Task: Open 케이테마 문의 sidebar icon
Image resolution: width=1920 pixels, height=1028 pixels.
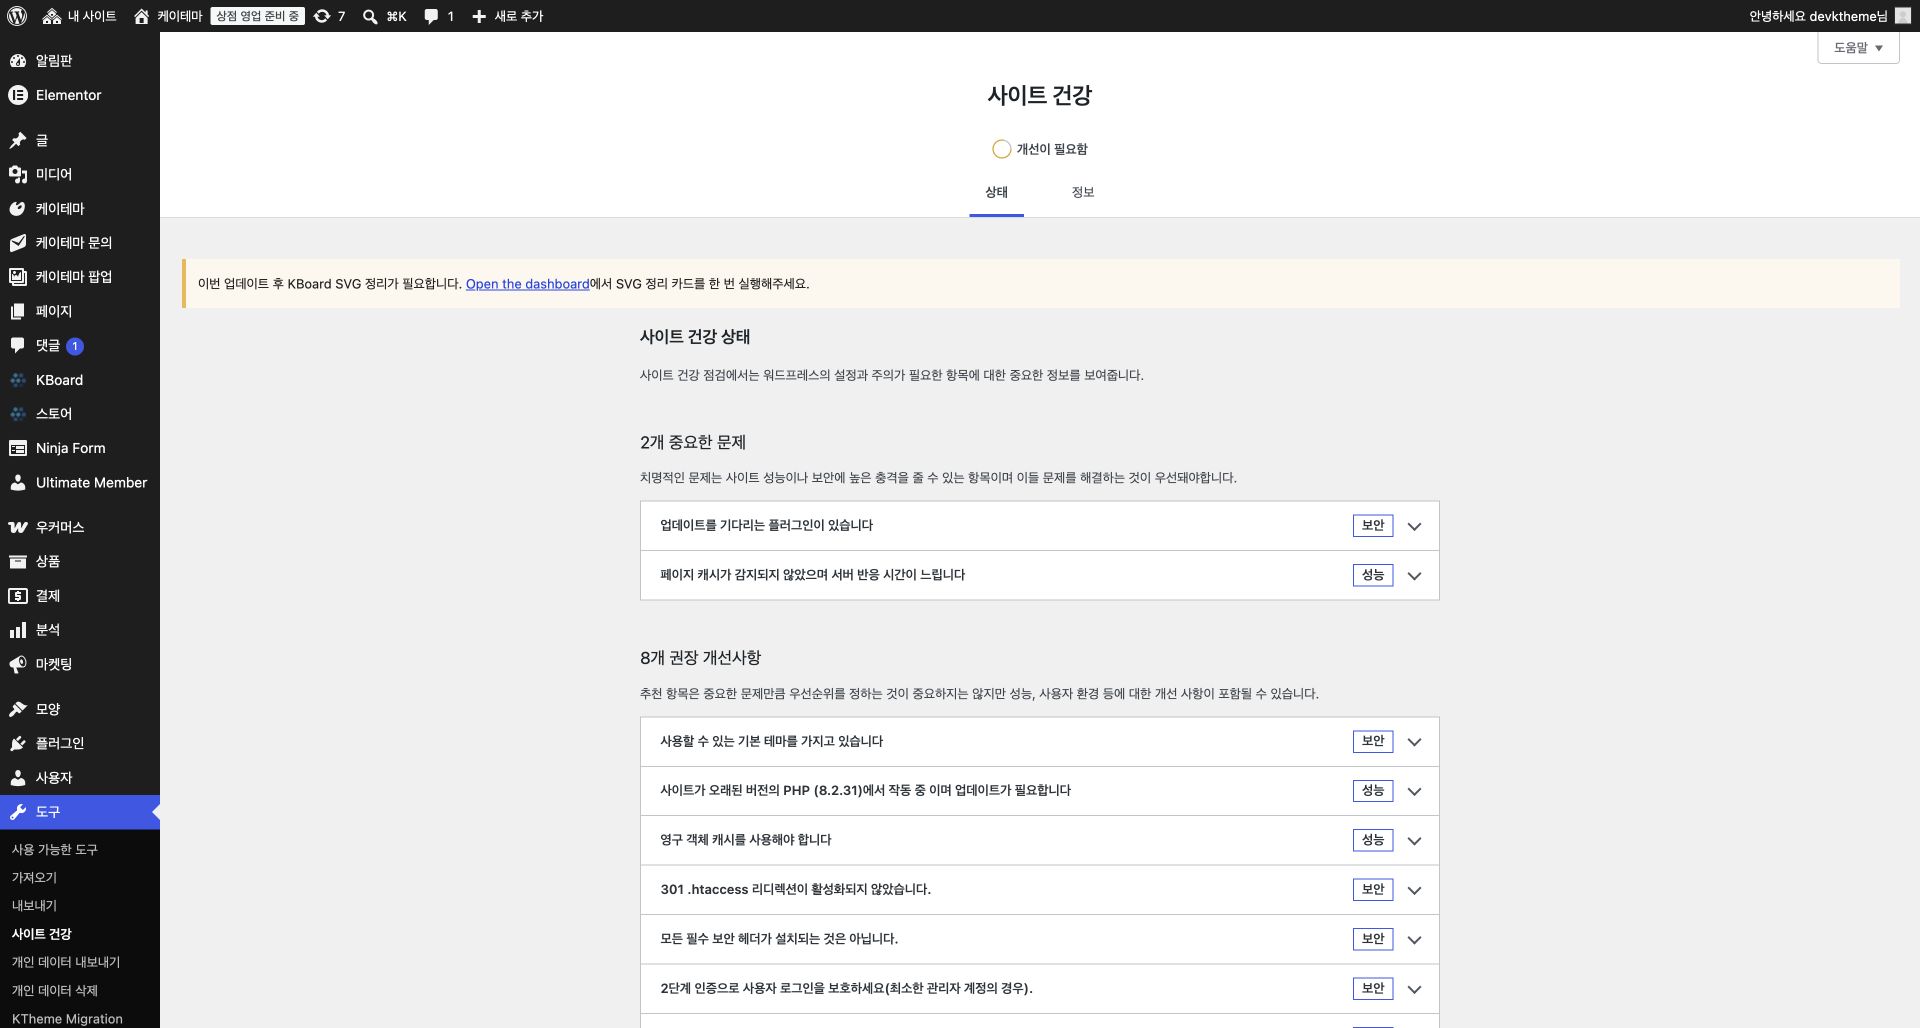Action: 18,243
